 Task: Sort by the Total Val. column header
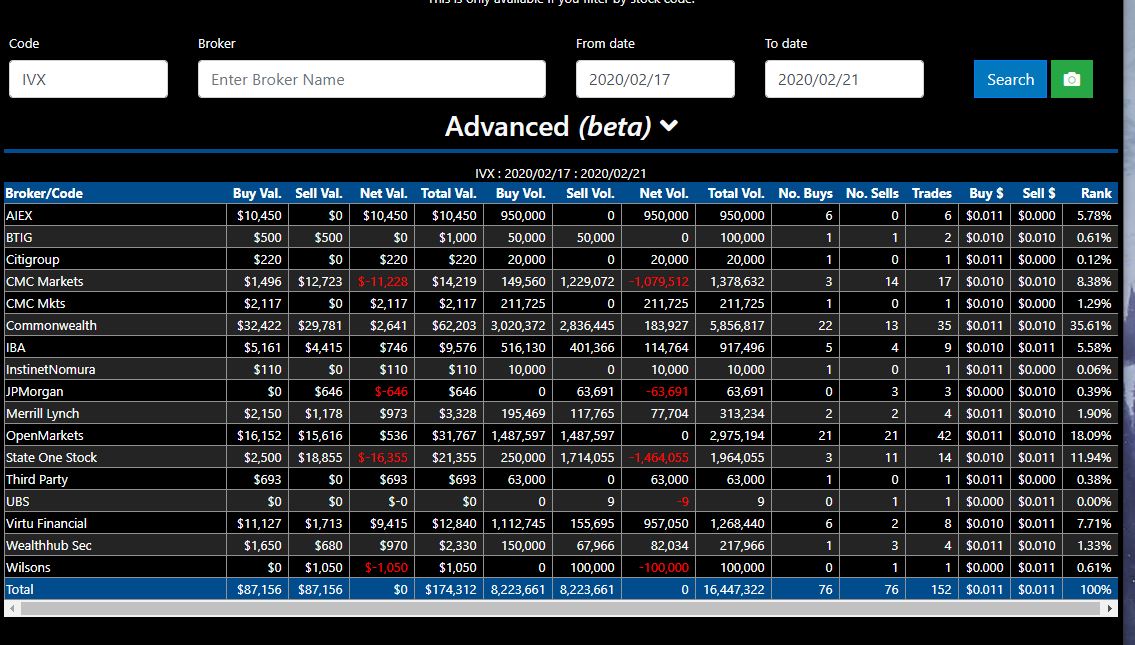(x=449, y=193)
